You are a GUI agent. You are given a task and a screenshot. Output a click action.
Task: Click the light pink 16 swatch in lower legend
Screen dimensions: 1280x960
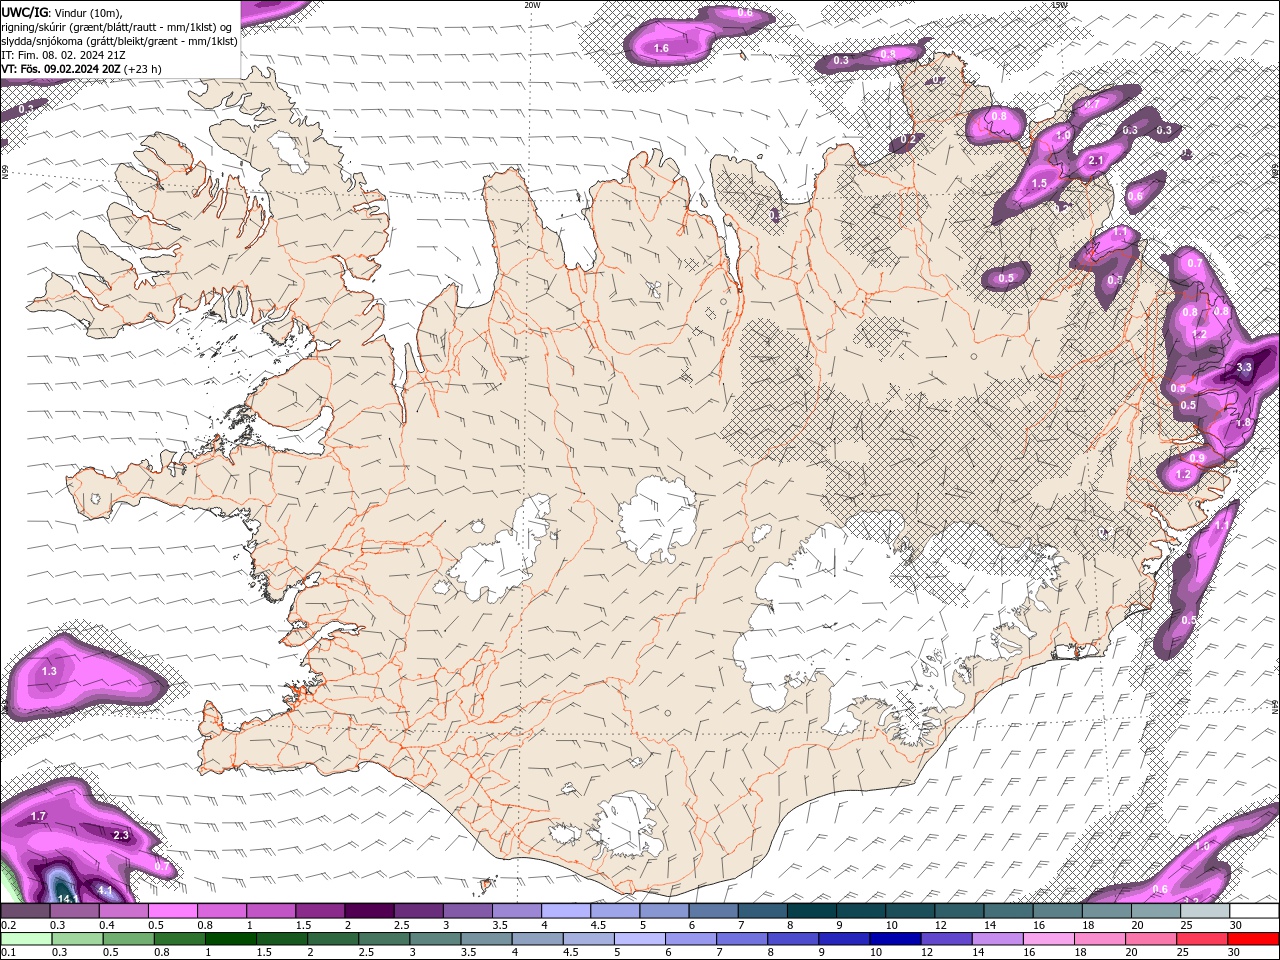click(1049, 939)
